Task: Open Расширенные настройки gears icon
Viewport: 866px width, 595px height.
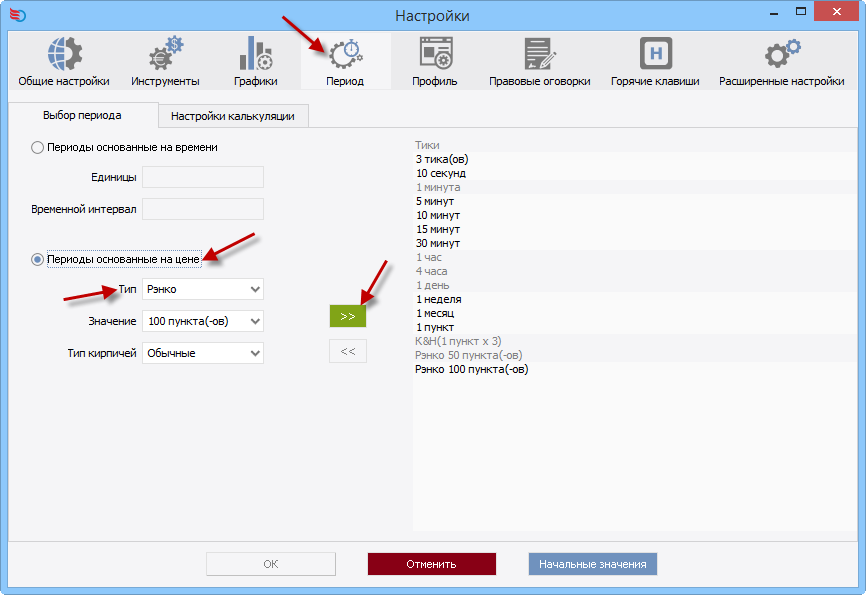Action: coord(781,54)
